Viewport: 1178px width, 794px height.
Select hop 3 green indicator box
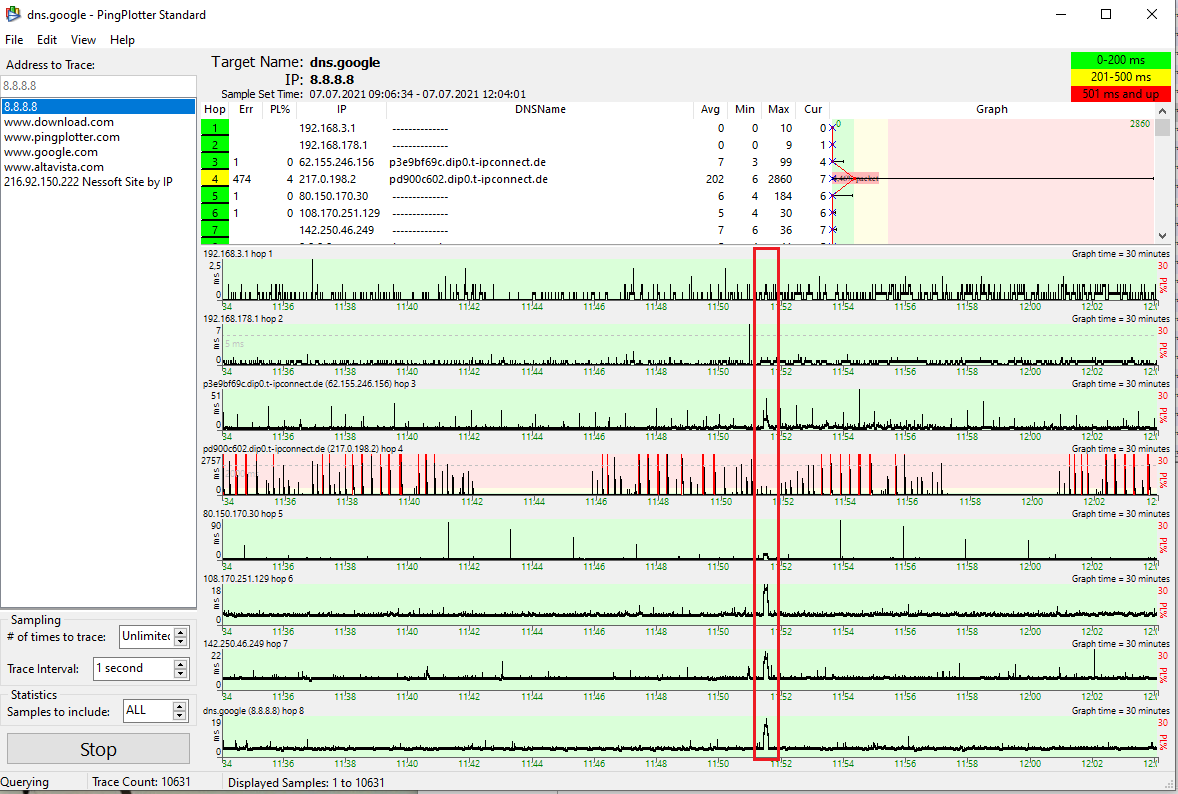tap(215, 162)
